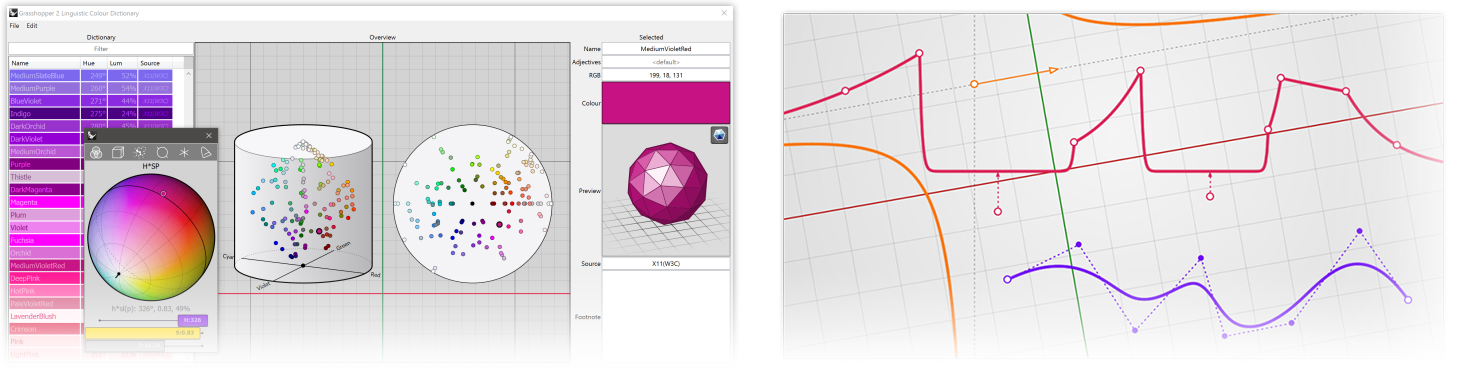
Task: Select LavenderBlush row in dictionary
Action: pyautogui.click(x=47, y=316)
